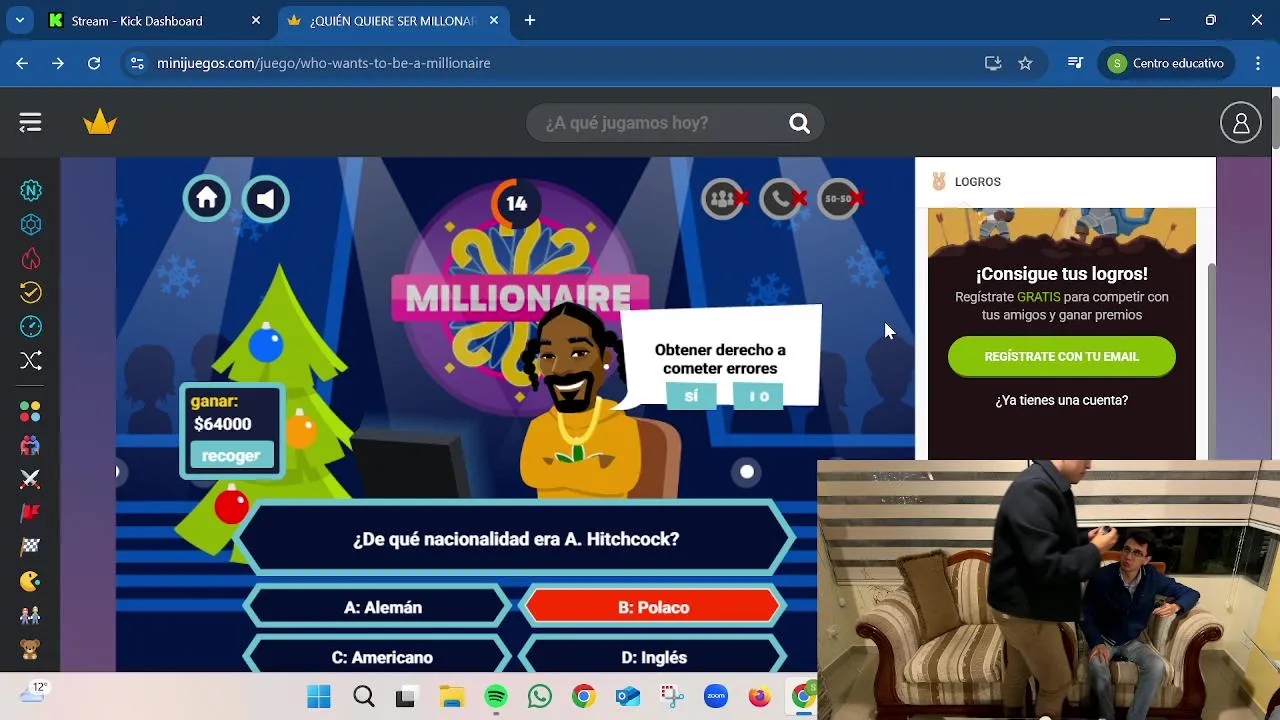1280x720 pixels.
Task: Reload the current page
Action: 94,63
